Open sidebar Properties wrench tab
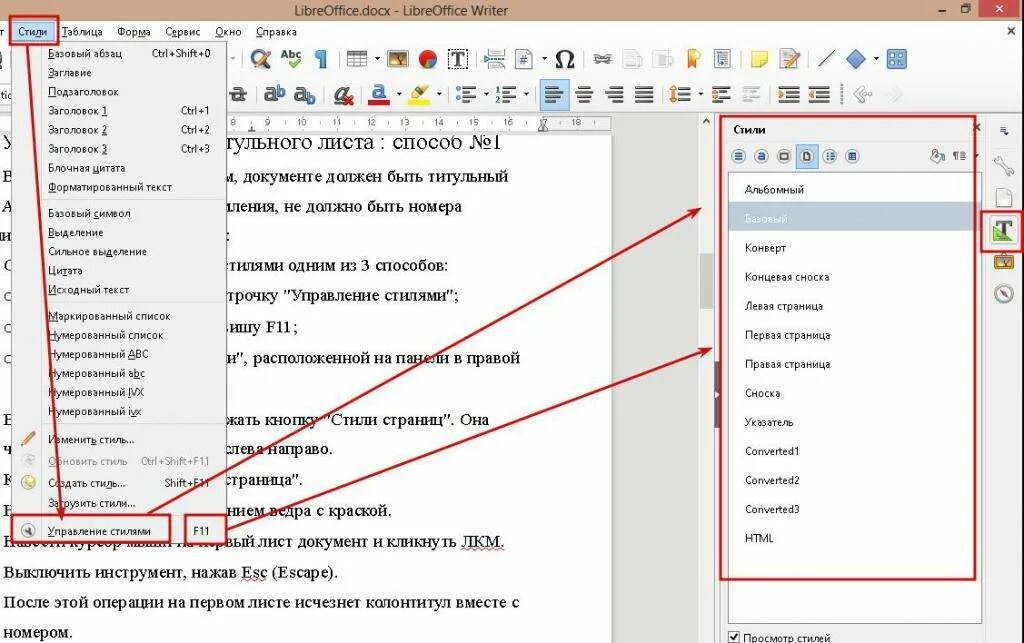 (1003, 165)
